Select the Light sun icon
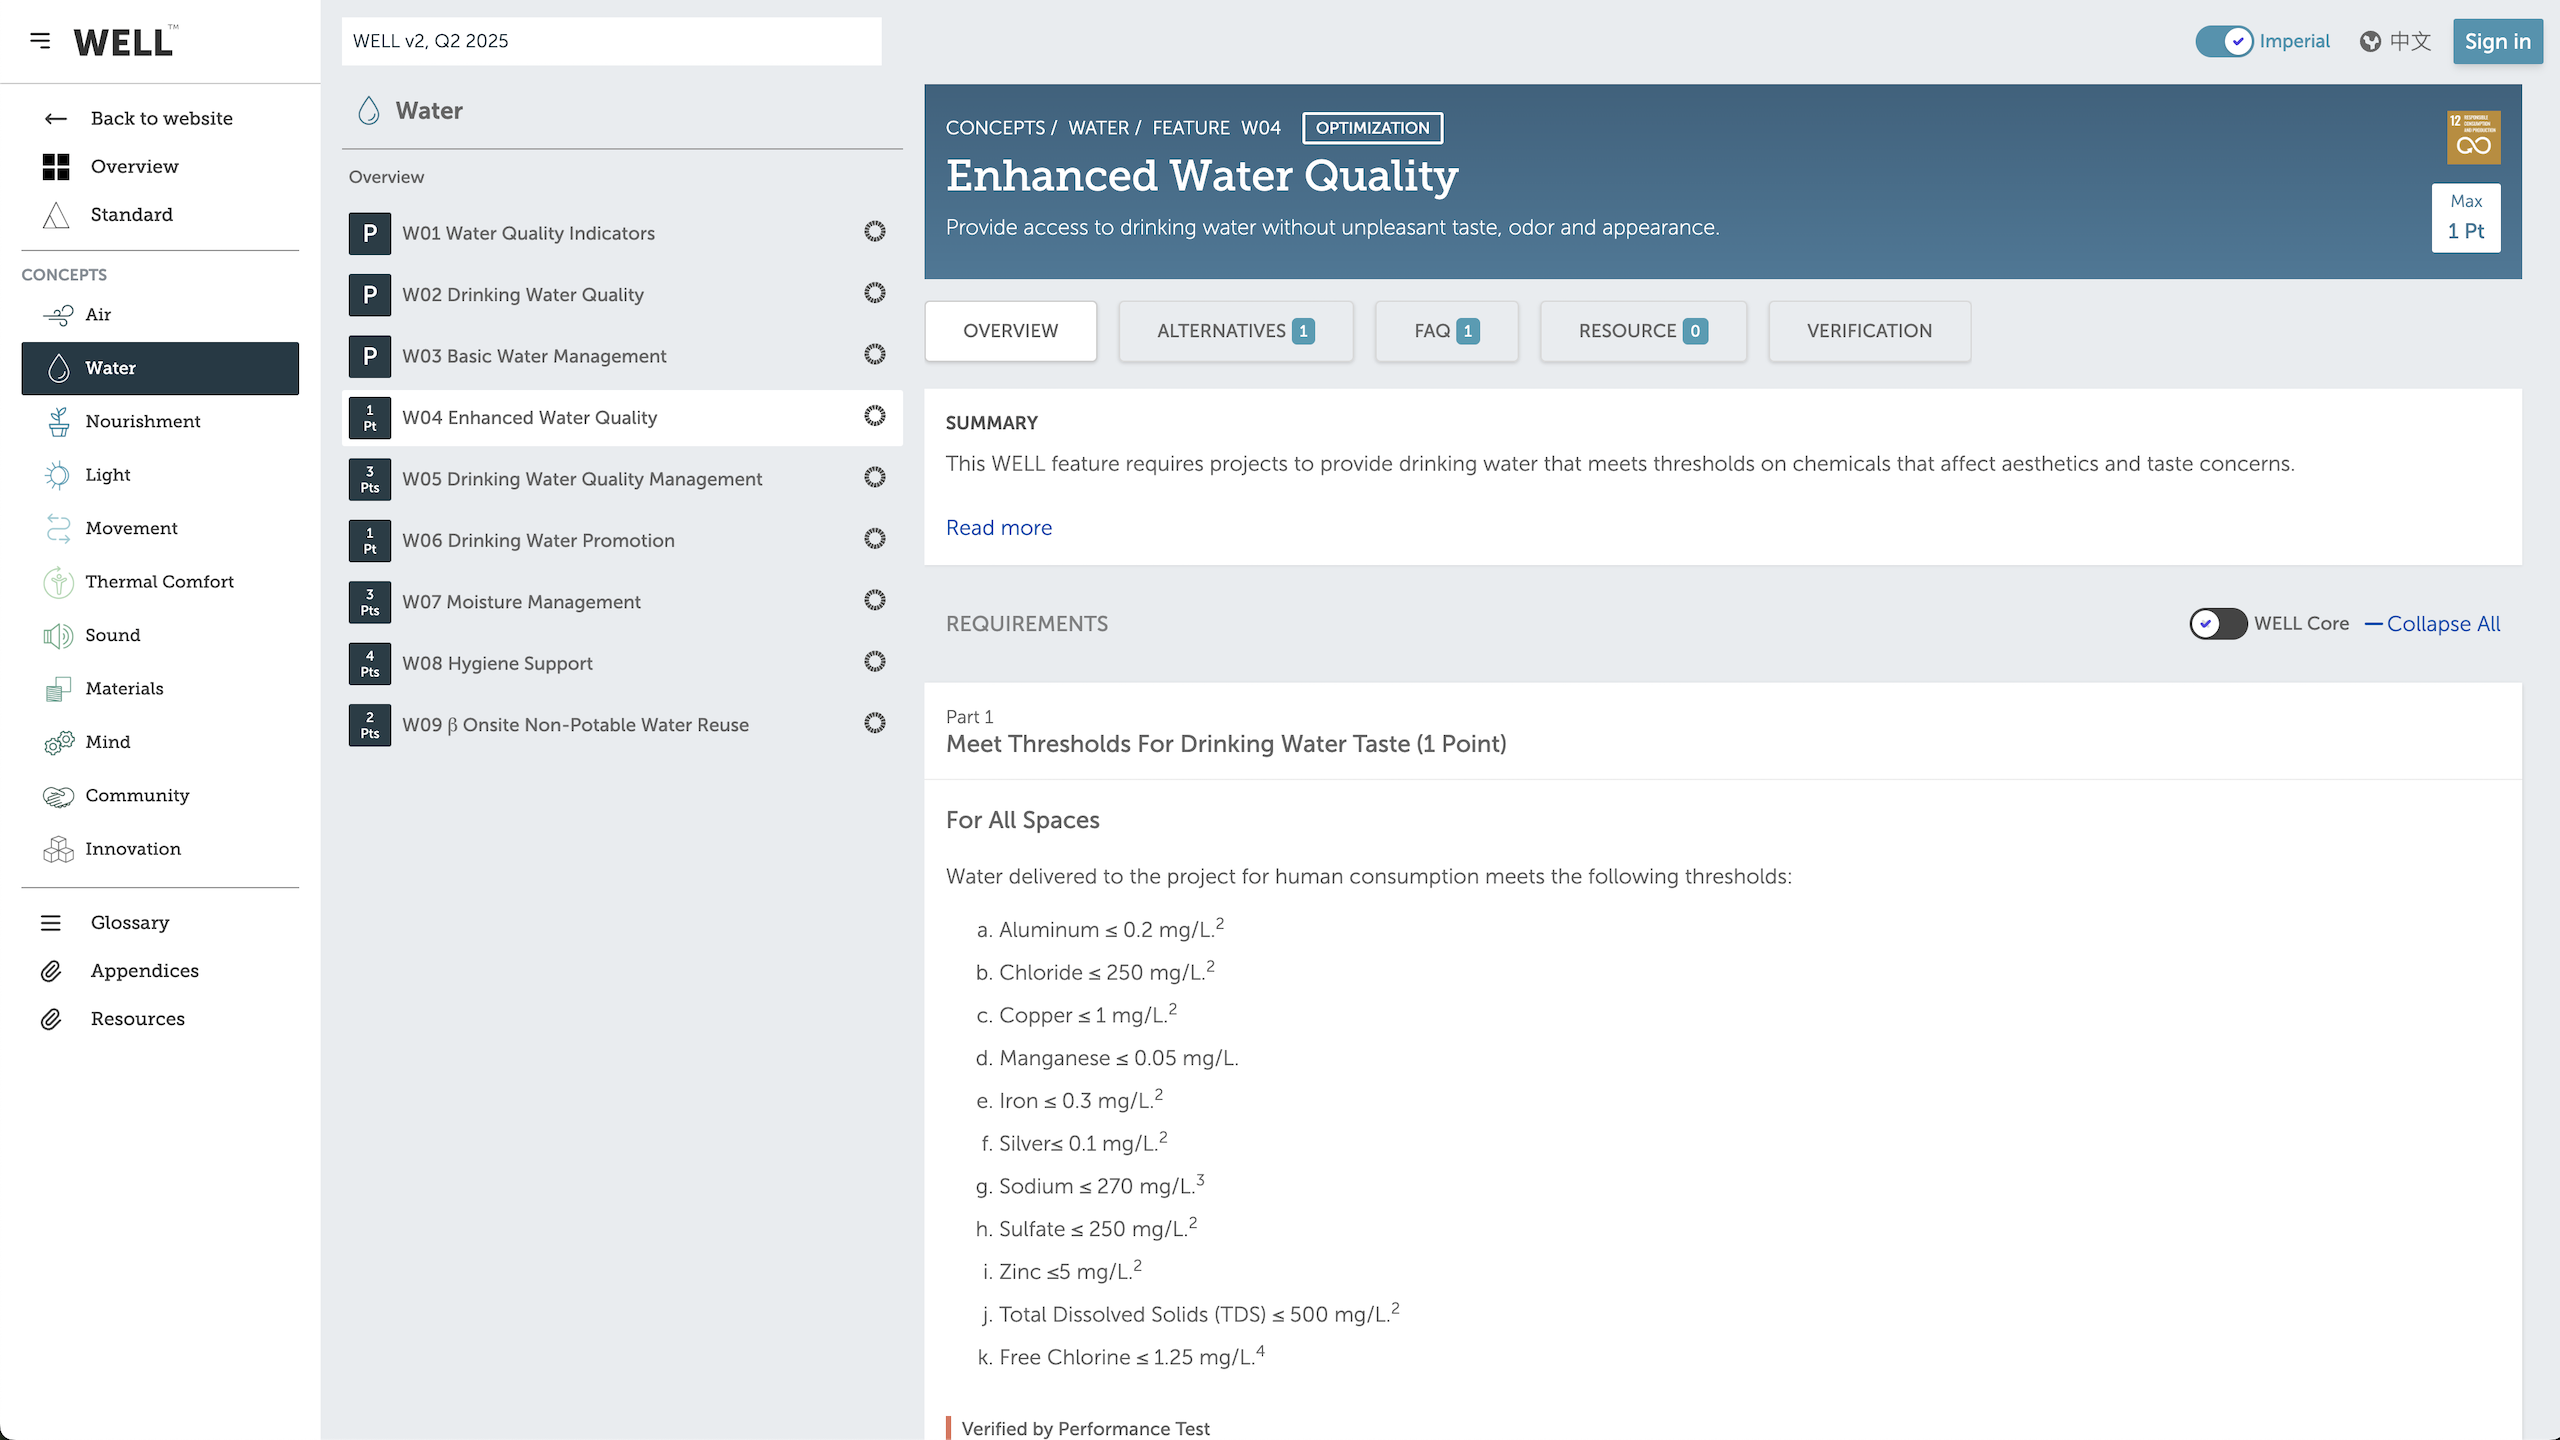Image resolution: width=2560 pixels, height=1440 pixels. click(x=58, y=475)
